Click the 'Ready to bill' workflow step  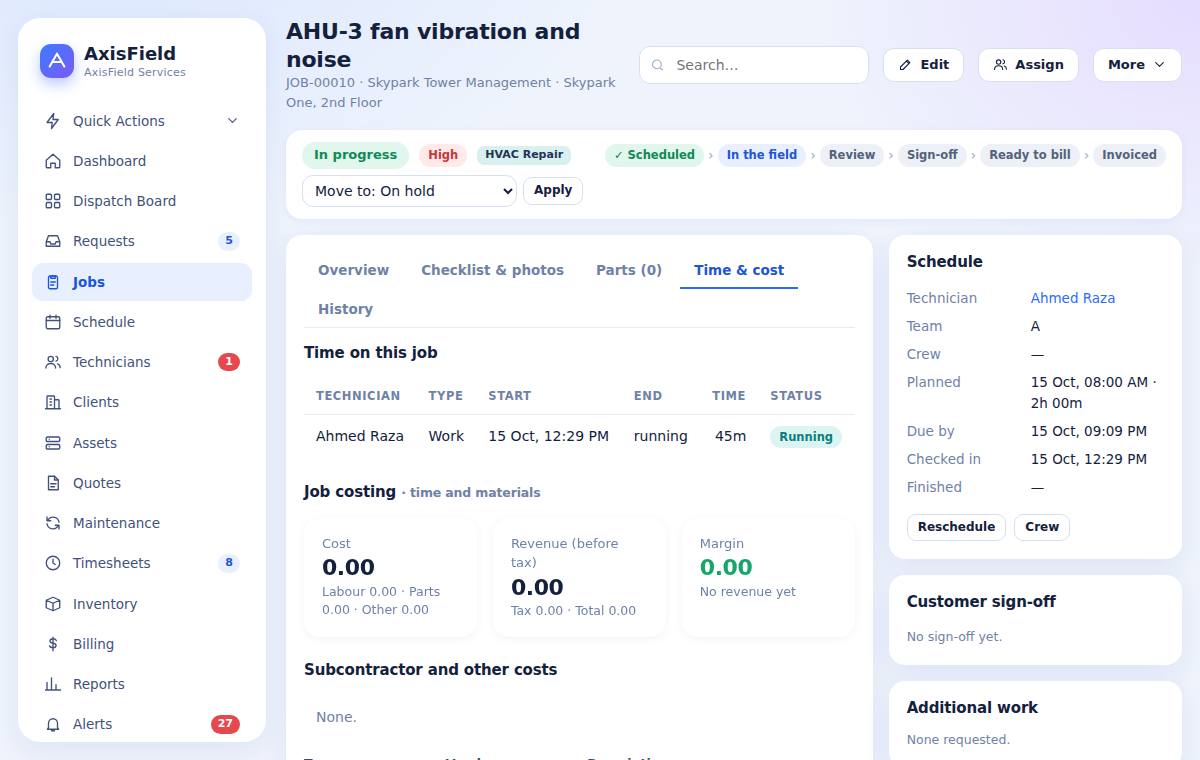point(1030,155)
